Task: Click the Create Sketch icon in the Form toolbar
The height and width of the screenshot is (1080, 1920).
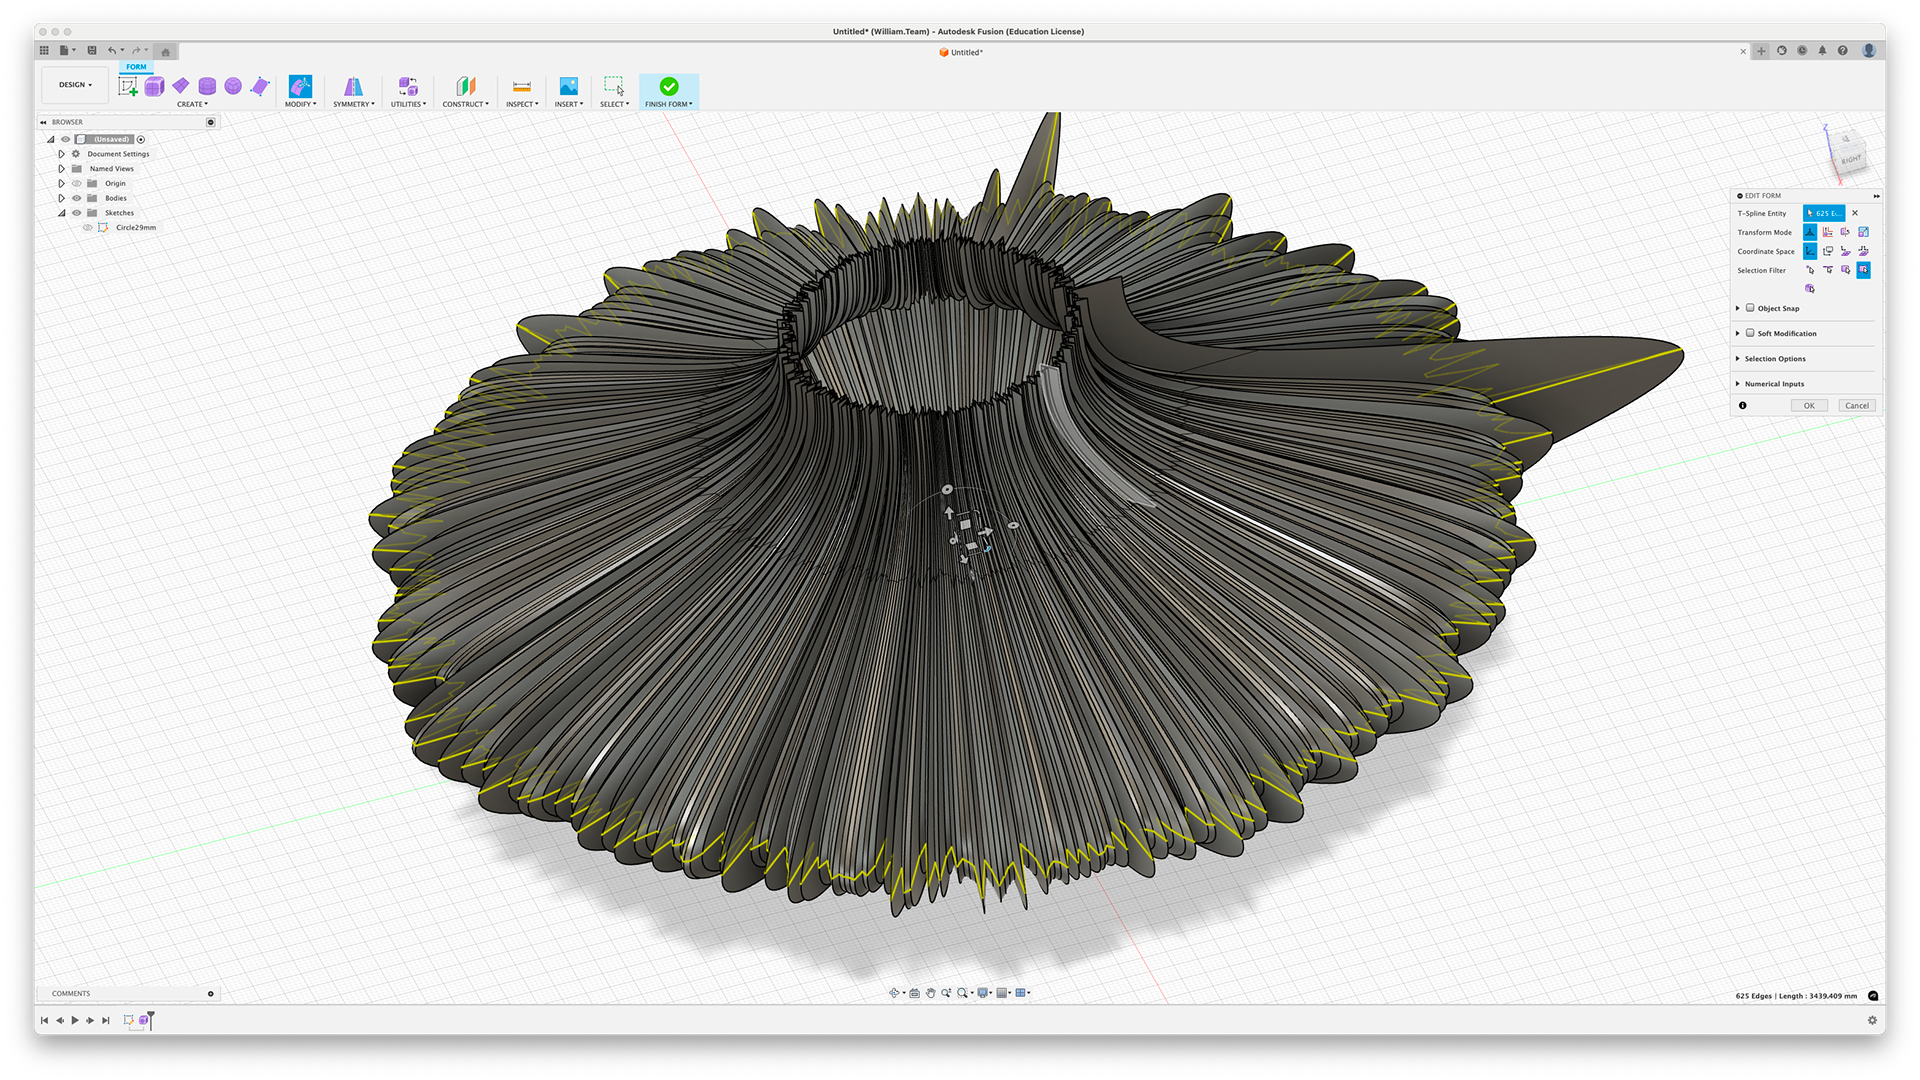Action: [128, 87]
